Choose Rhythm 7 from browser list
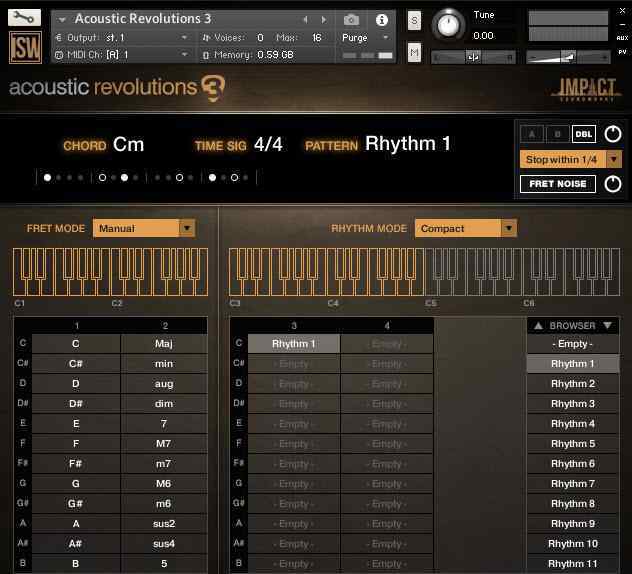The image size is (632, 574). [x=573, y=483]
